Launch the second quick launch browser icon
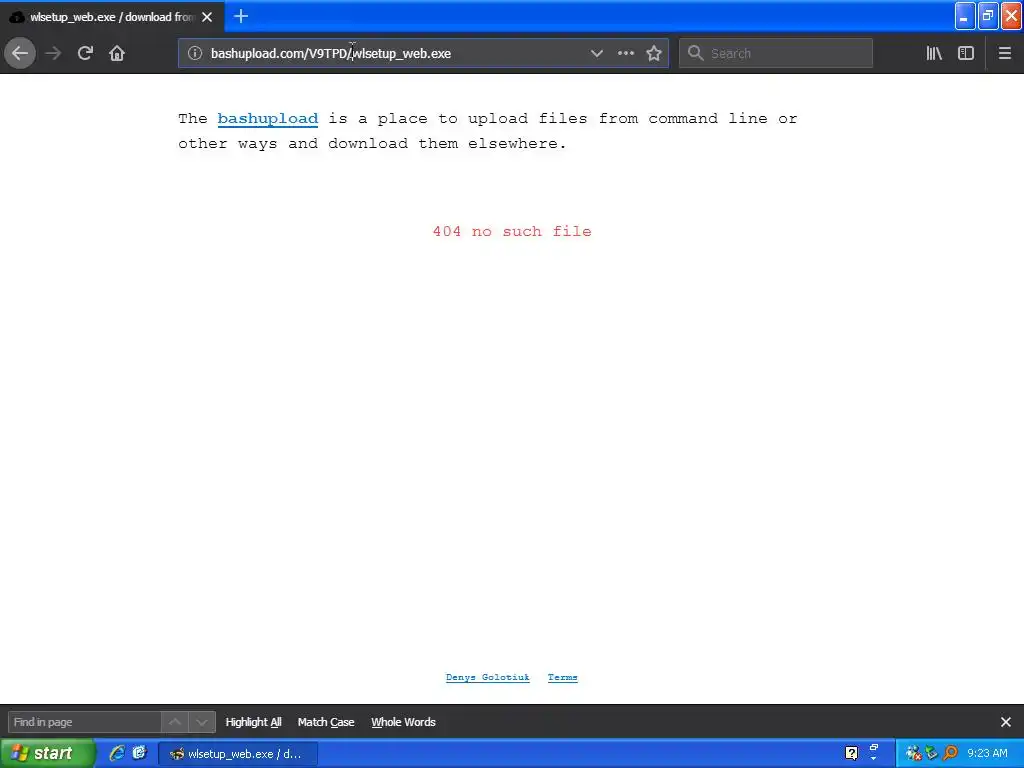This screenshot has height=768, width=1024. pyautogui.click(x=139, y=753)
